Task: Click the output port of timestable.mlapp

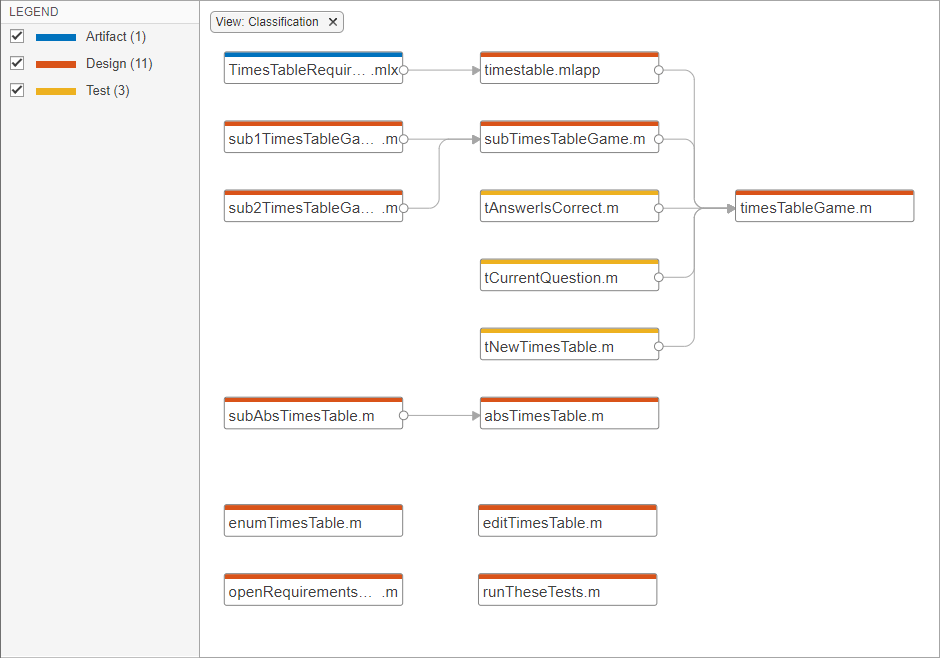Action: 659,70
